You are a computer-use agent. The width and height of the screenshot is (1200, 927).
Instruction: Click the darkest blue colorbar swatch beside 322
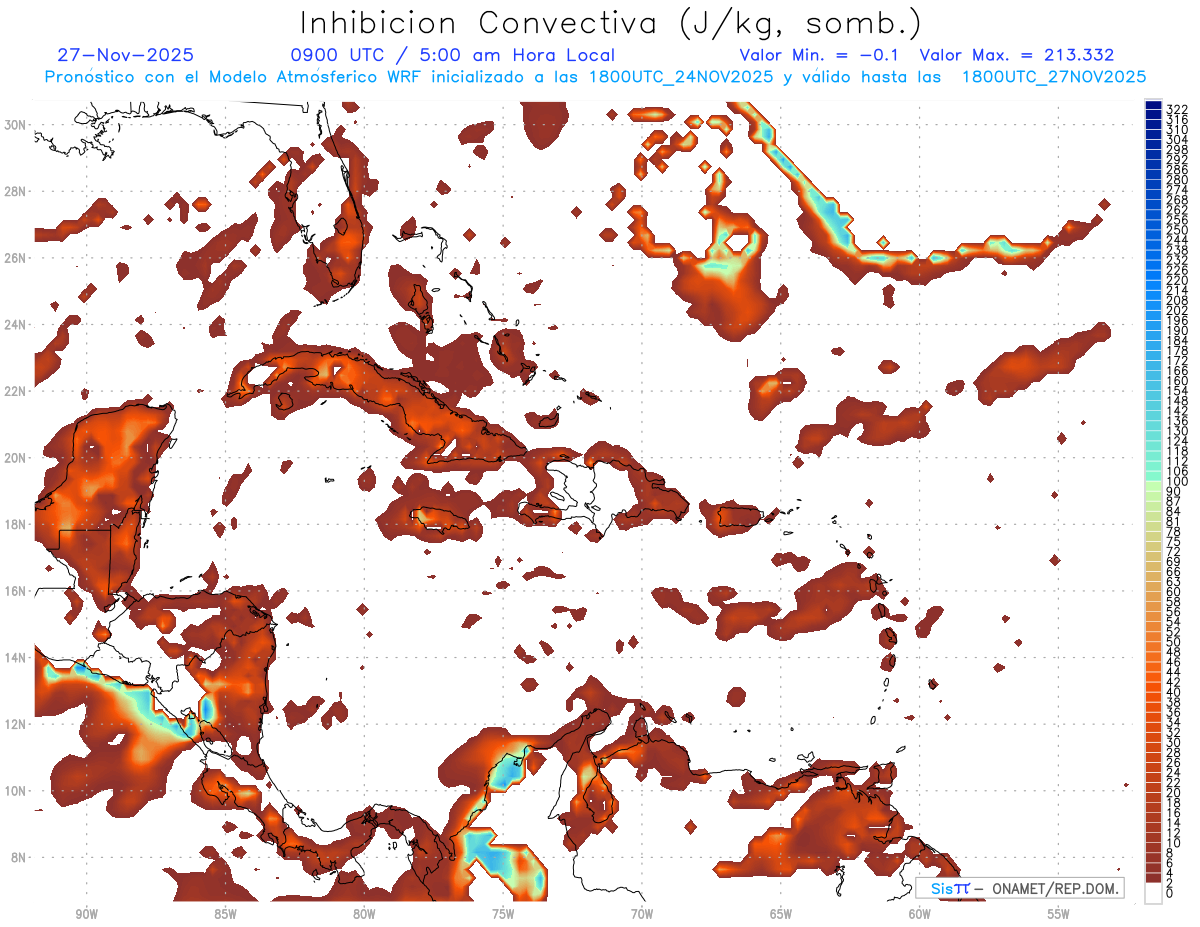click(x=1154, y=106)
